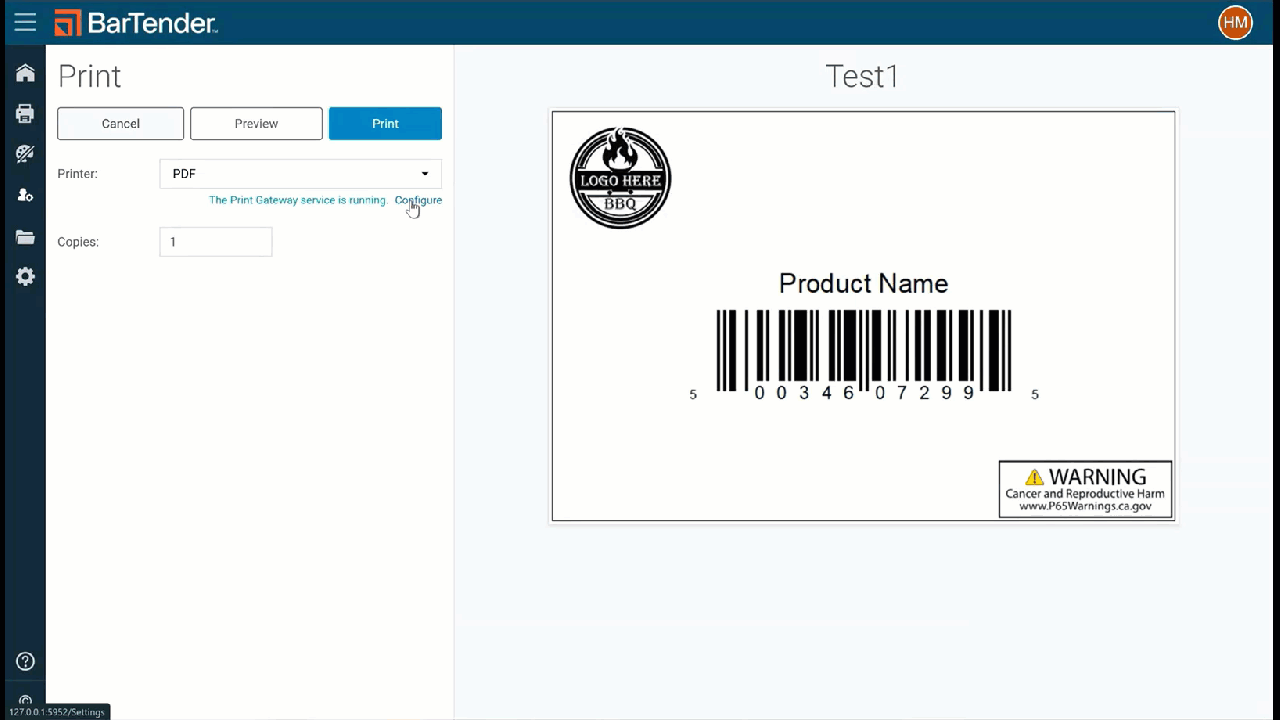Open the folder files sidebar icon
This screenshot has height=720, width=1280.
pyautogui.click(x=25, y=237)
